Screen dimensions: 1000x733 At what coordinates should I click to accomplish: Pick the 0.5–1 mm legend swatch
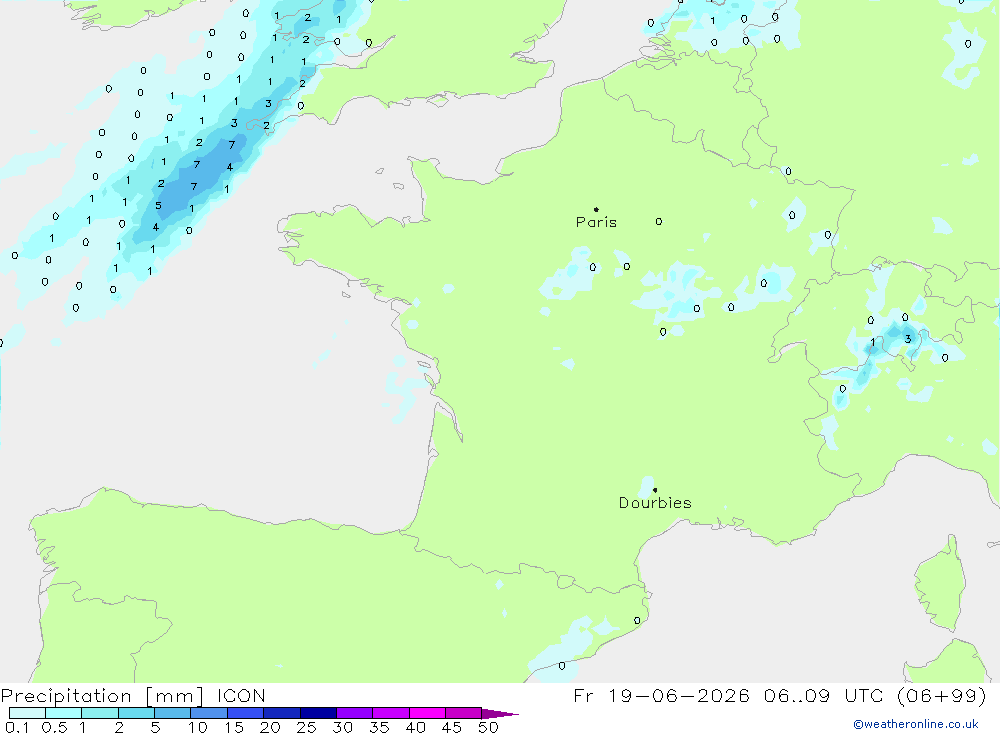64,713
